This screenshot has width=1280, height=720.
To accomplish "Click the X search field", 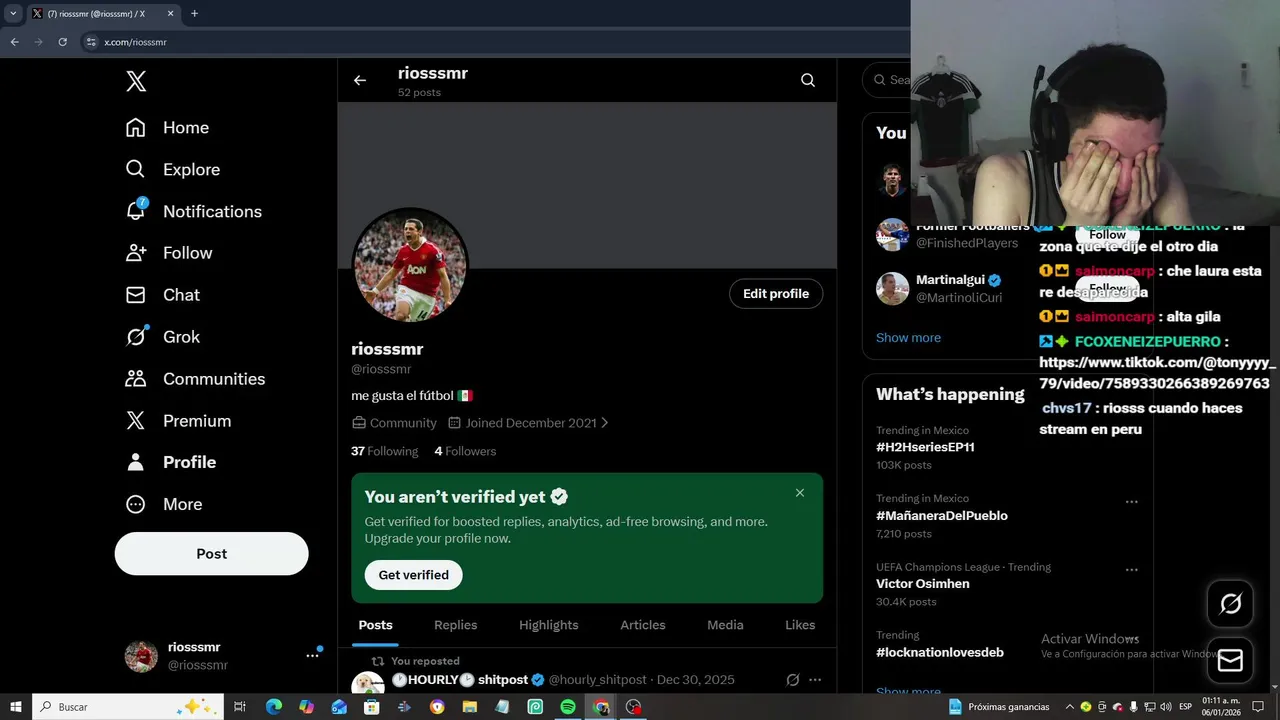I will (888, 80).
